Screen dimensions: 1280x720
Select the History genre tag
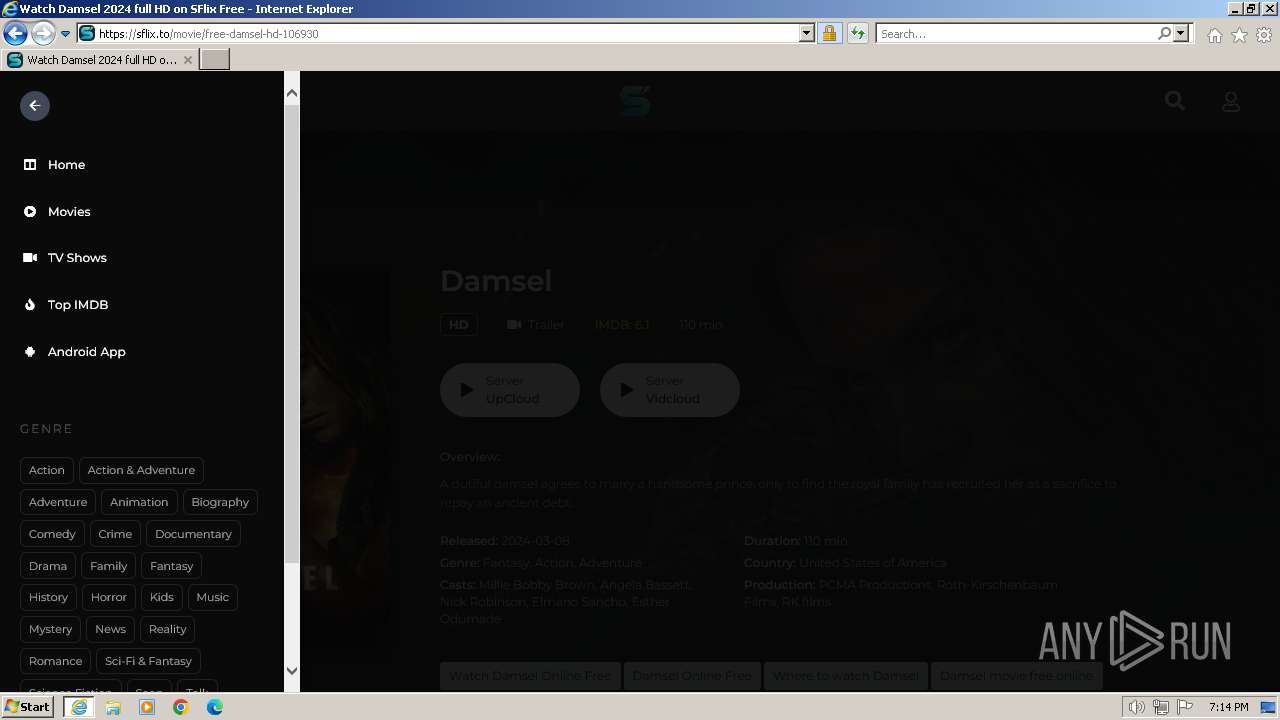point(48,597)
